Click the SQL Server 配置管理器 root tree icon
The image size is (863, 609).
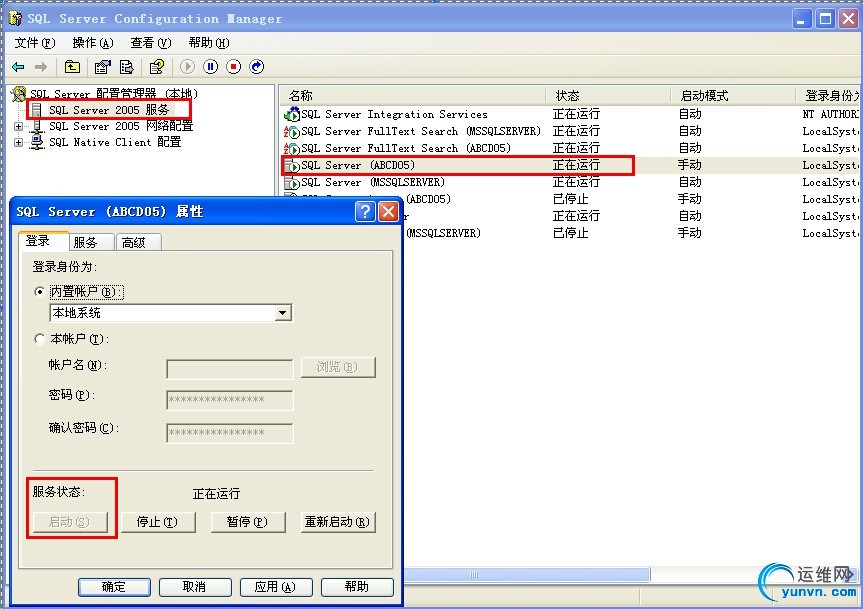(x=19, y=94)
